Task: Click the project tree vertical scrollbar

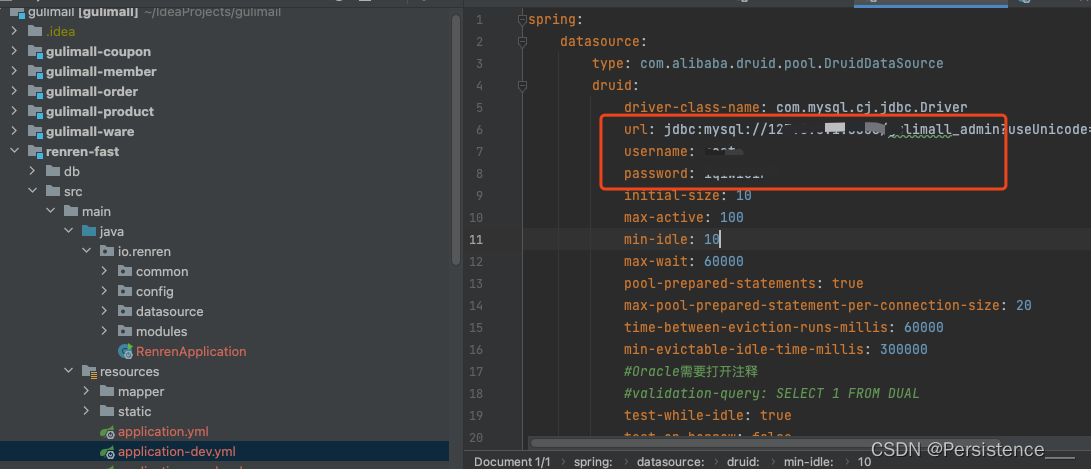Action: point(456,139)
